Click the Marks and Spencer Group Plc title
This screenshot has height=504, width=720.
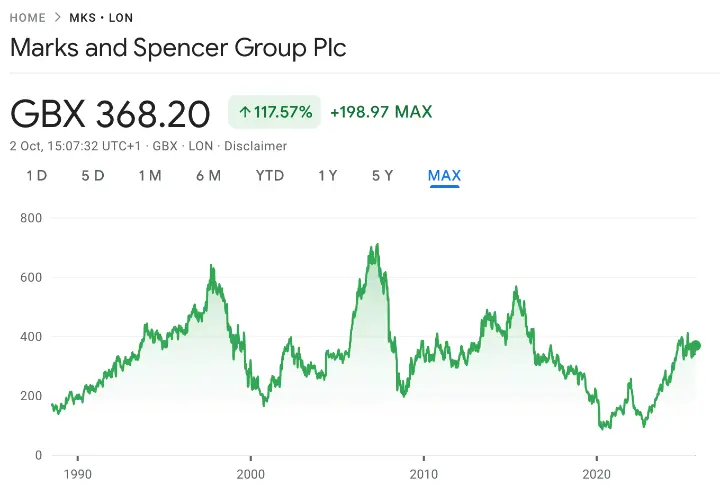coord(179,48)
